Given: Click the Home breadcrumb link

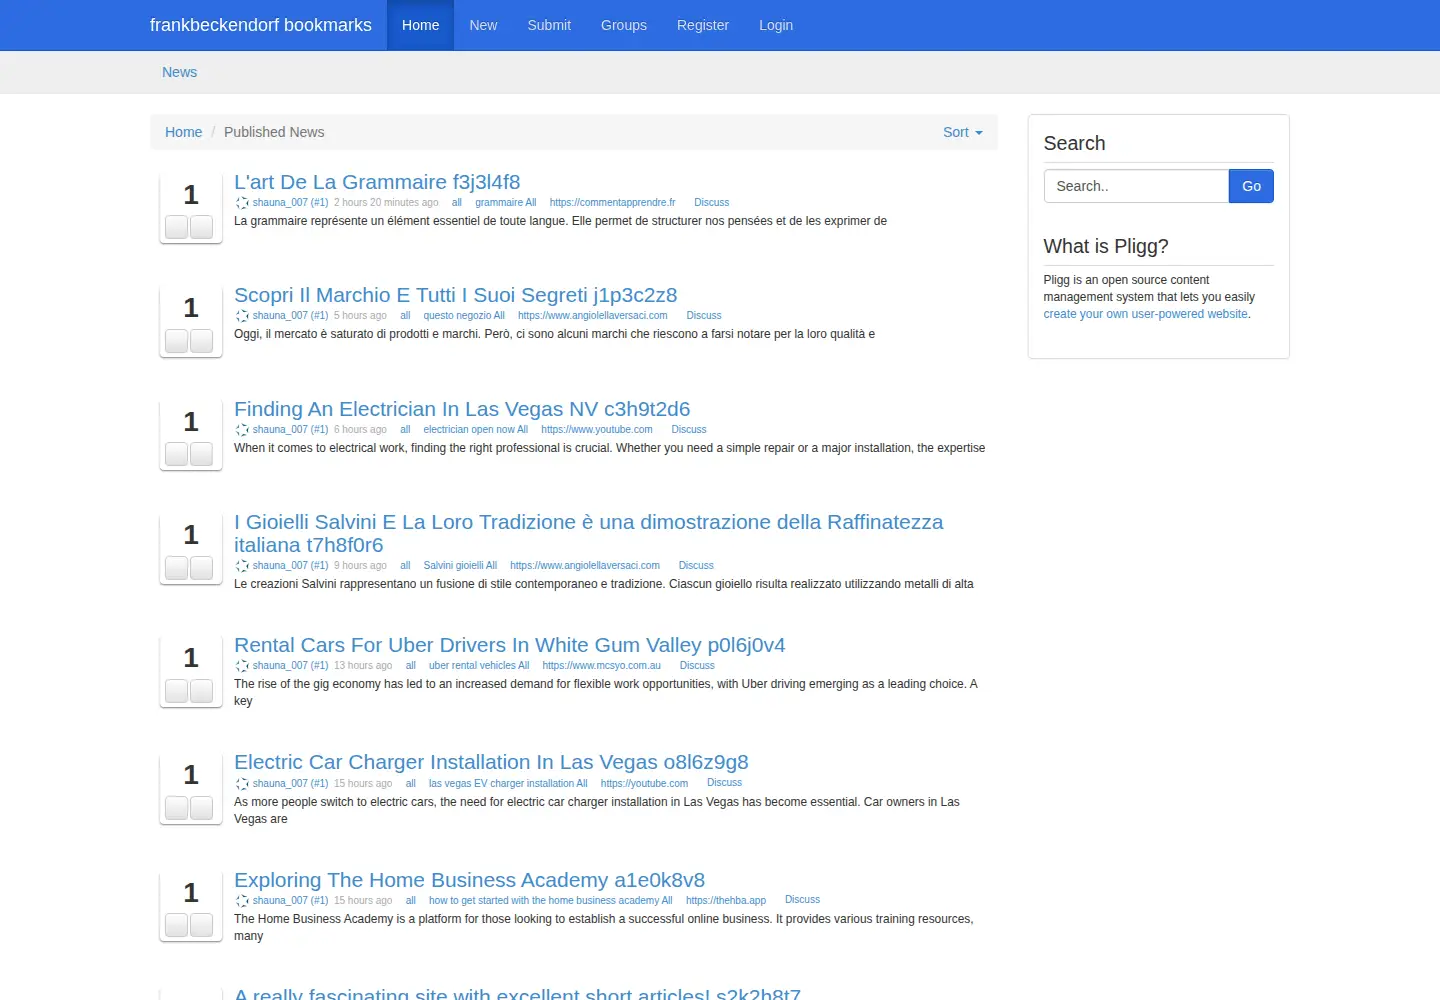Looking at the screenshot, I should pos(183,132).
